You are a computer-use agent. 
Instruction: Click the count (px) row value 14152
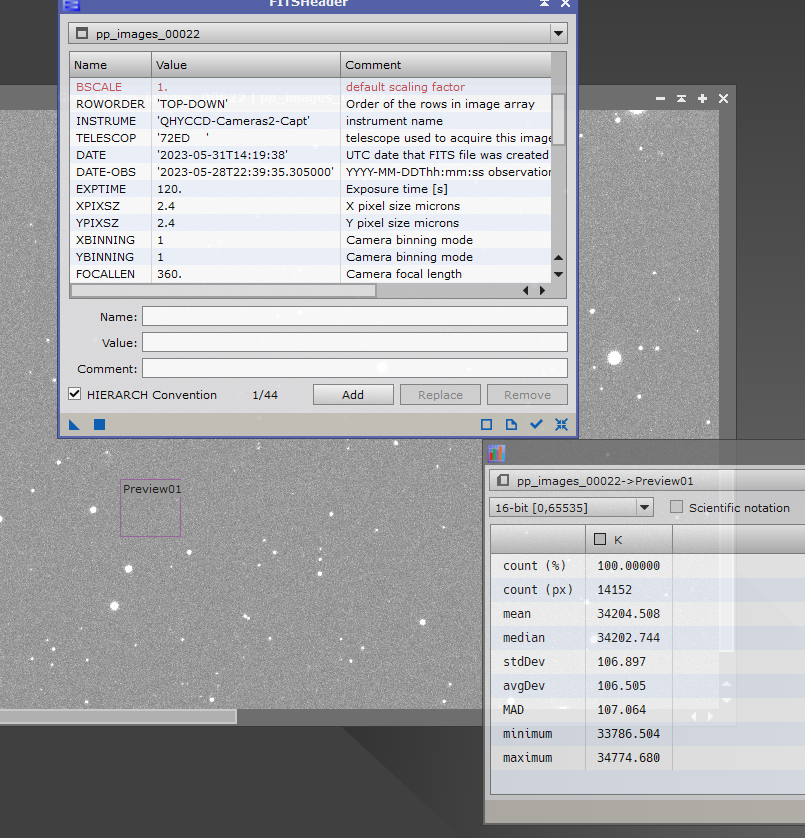pos(615,589)
